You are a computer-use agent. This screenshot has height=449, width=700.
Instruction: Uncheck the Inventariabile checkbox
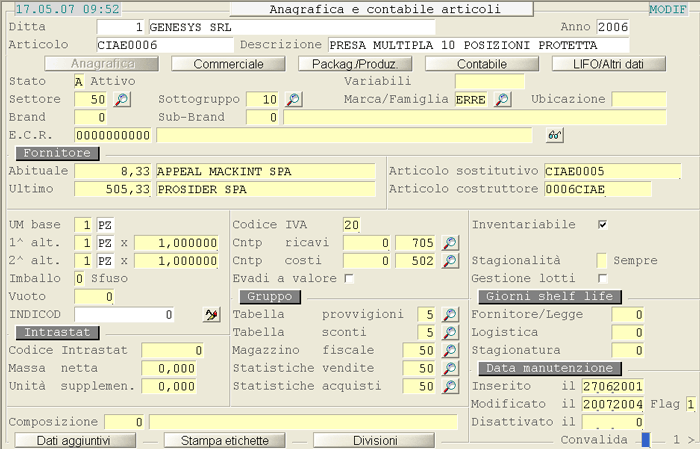(602, 224)
